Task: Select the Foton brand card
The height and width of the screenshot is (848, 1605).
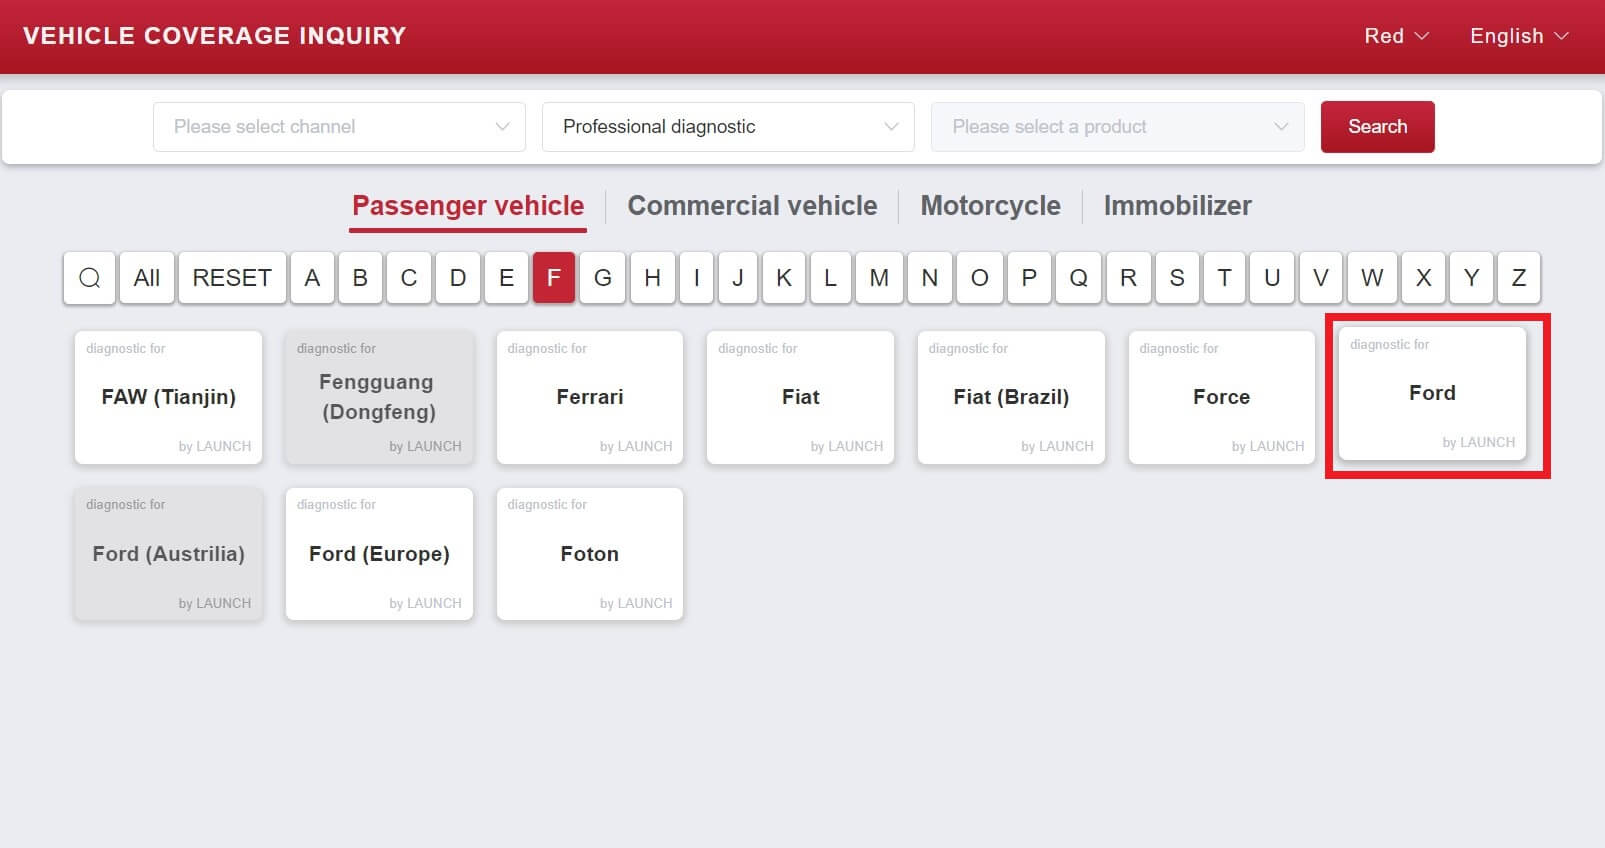Action: click(x=590, y=554)
